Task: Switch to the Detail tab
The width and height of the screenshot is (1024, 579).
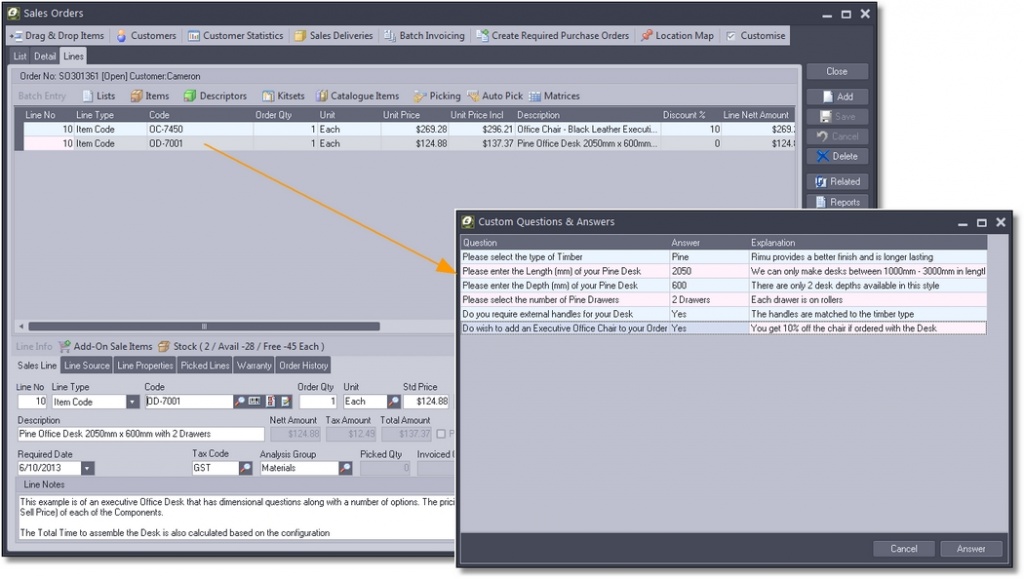Action: (46, 57)
